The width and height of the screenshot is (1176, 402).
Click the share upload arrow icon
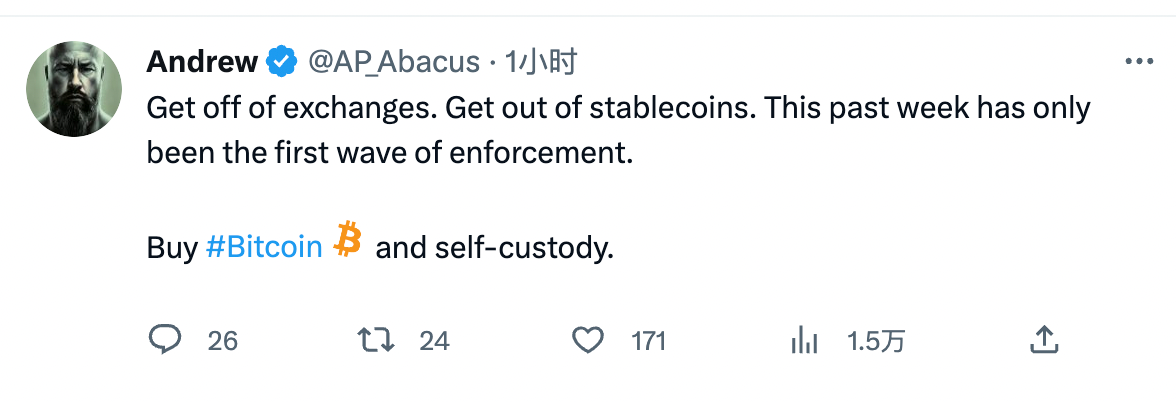tap(1044, 340)
